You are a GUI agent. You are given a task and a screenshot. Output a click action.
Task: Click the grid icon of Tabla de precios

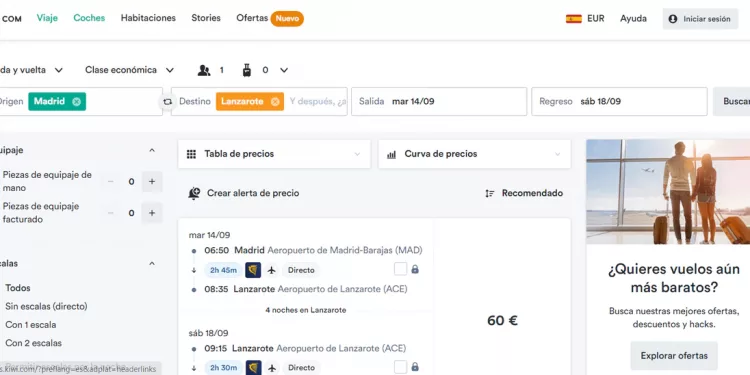pos(191,154)
